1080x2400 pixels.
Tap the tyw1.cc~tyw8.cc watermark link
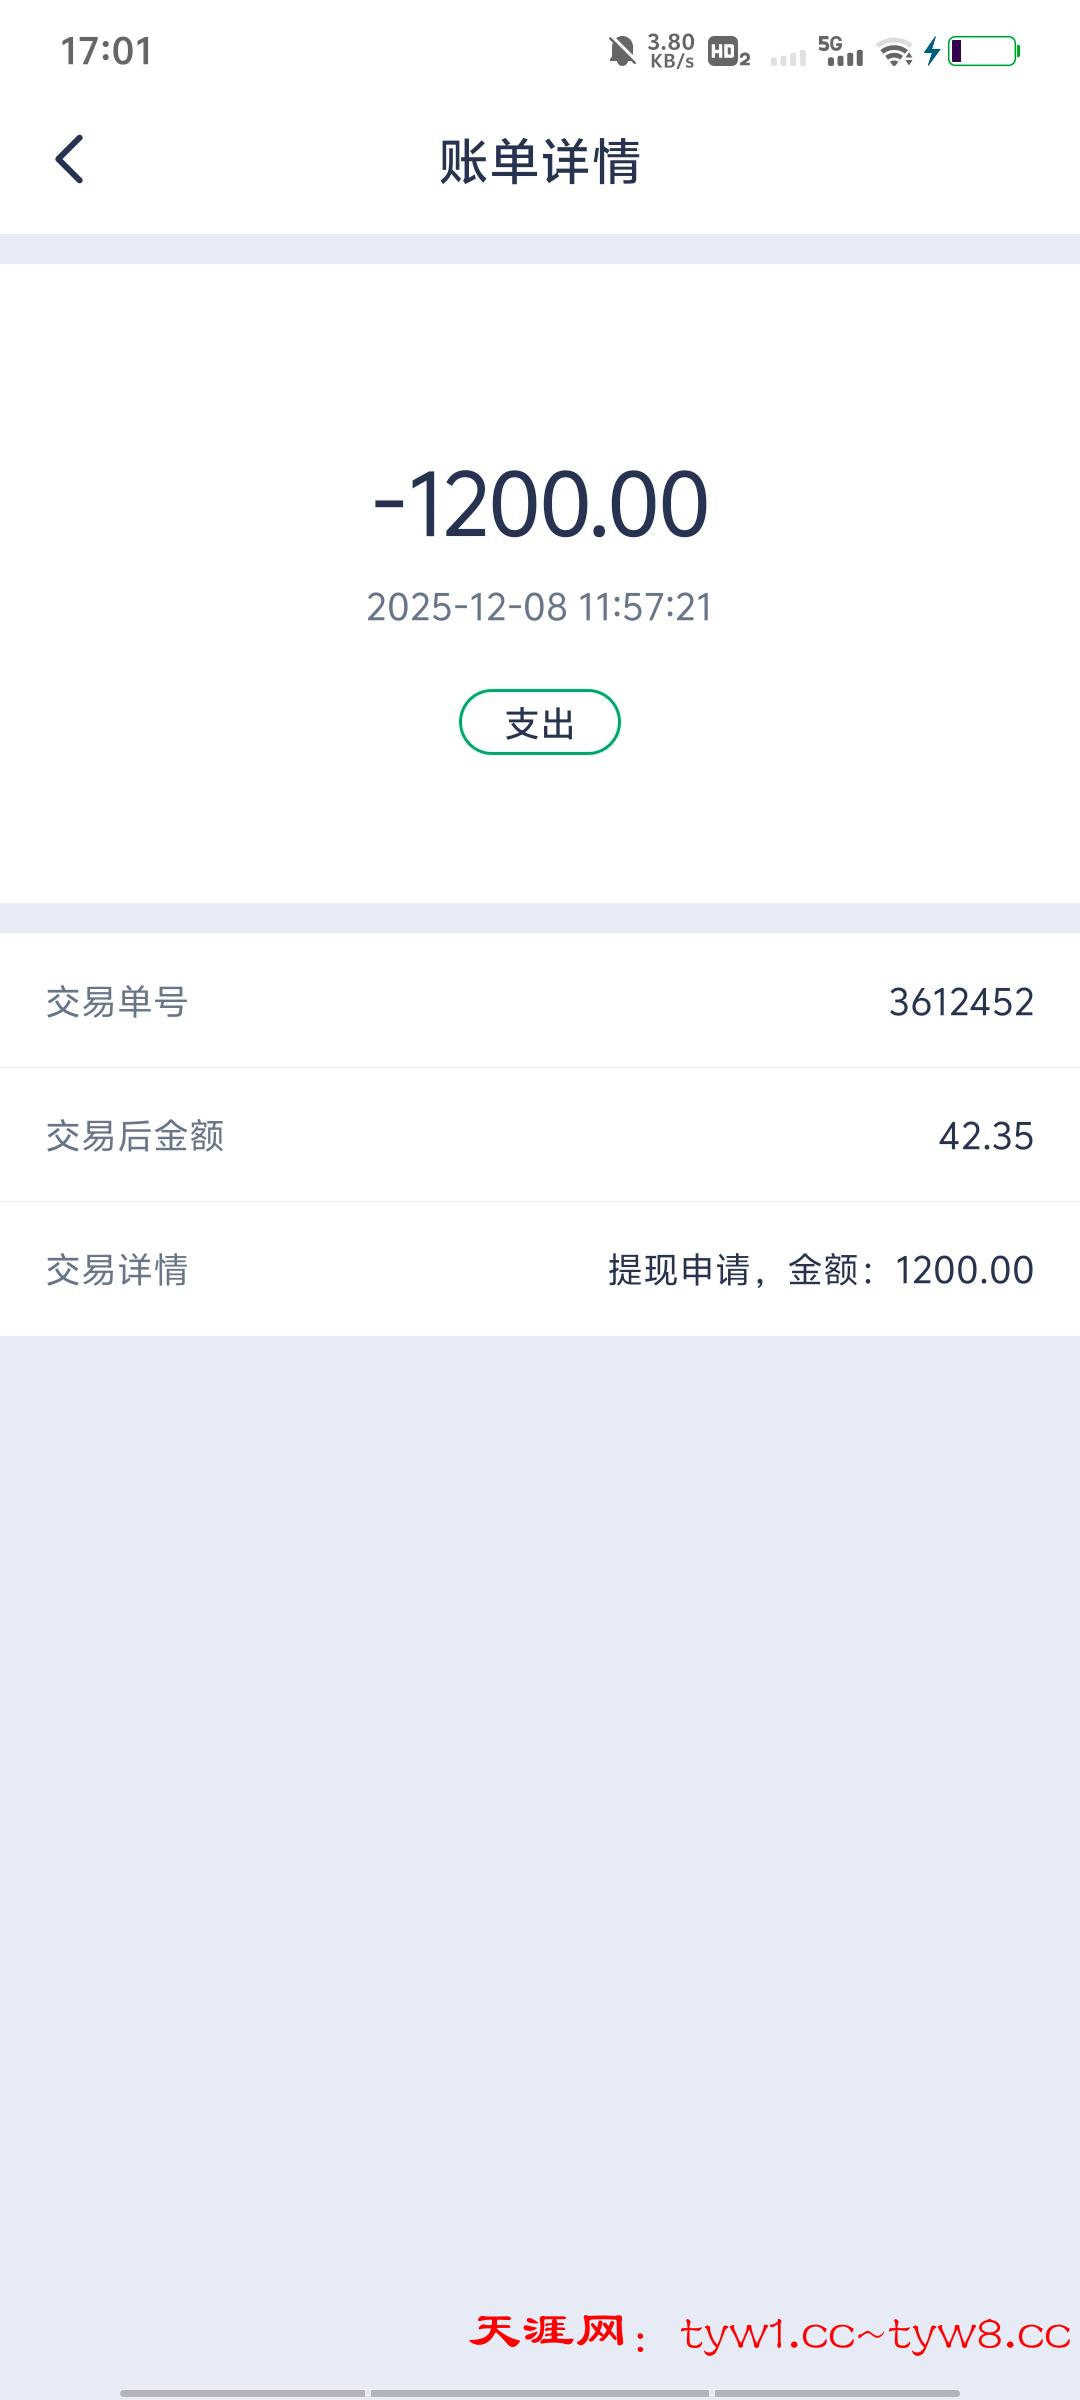(x=875, y=2334)
